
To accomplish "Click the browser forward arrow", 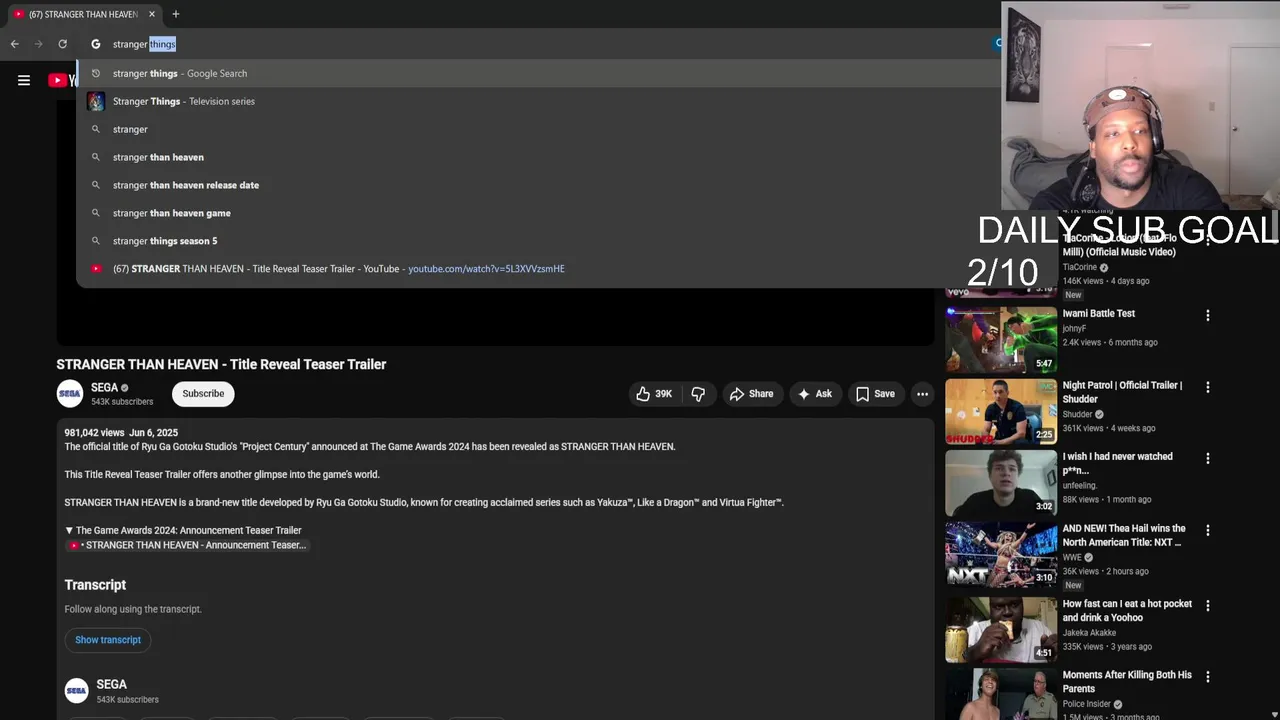I will 38,44.
